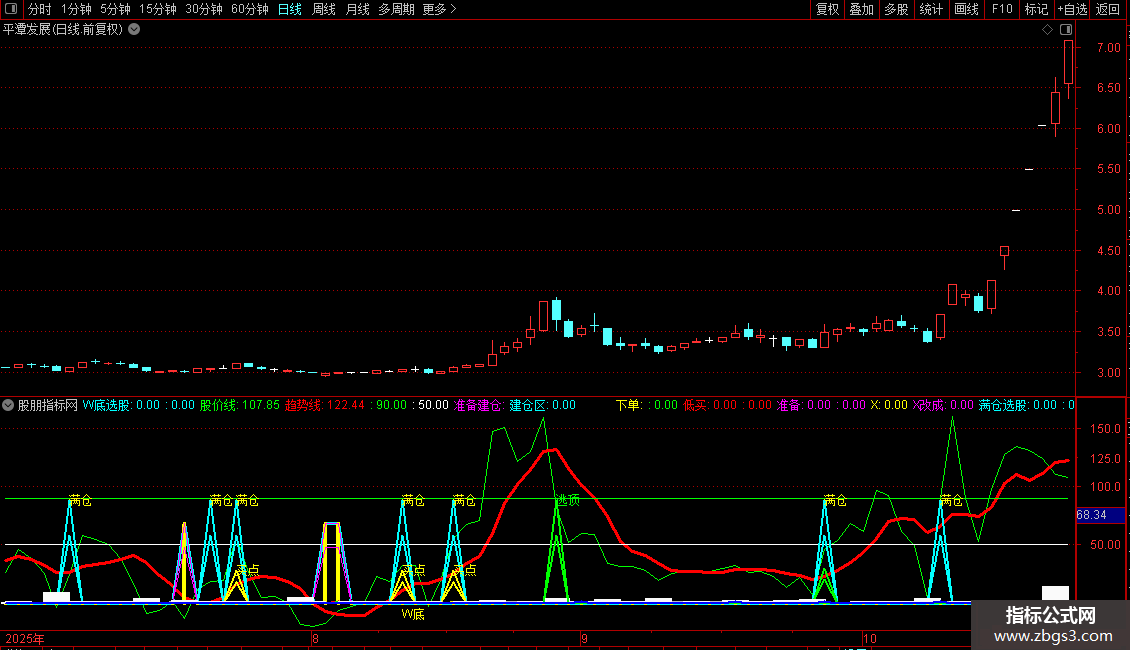Open the 画线 drawing tools

[x=966, y=9]
